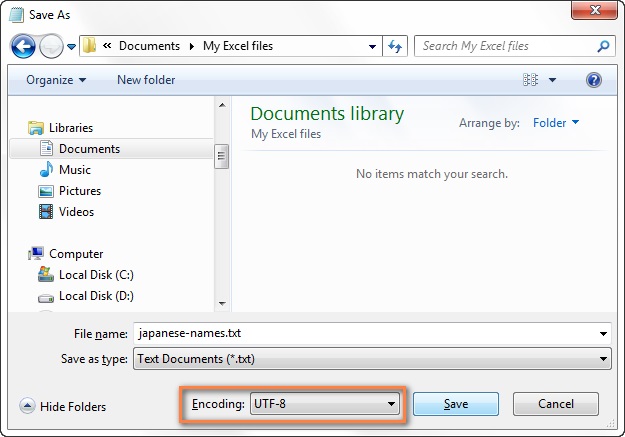Open the Videos library

tap(76, 212)
